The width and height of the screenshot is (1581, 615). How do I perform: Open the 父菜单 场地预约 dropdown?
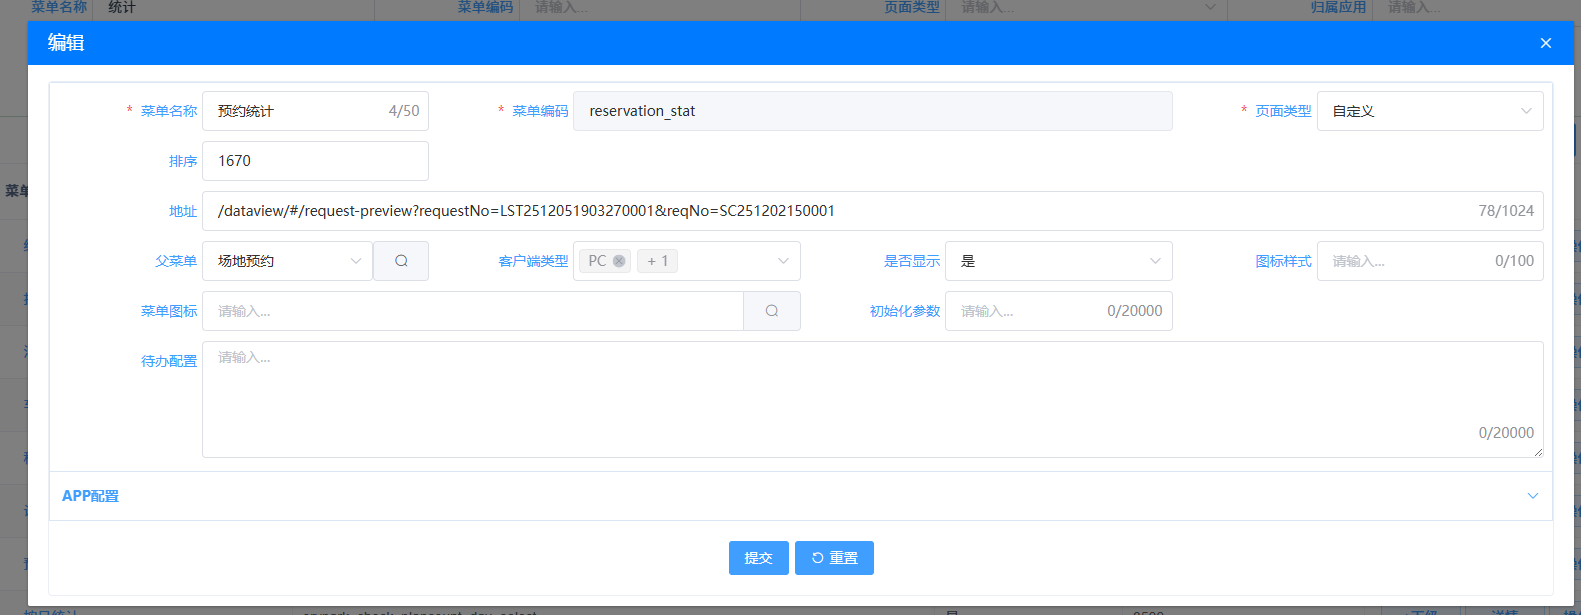(x=287, y=261)
